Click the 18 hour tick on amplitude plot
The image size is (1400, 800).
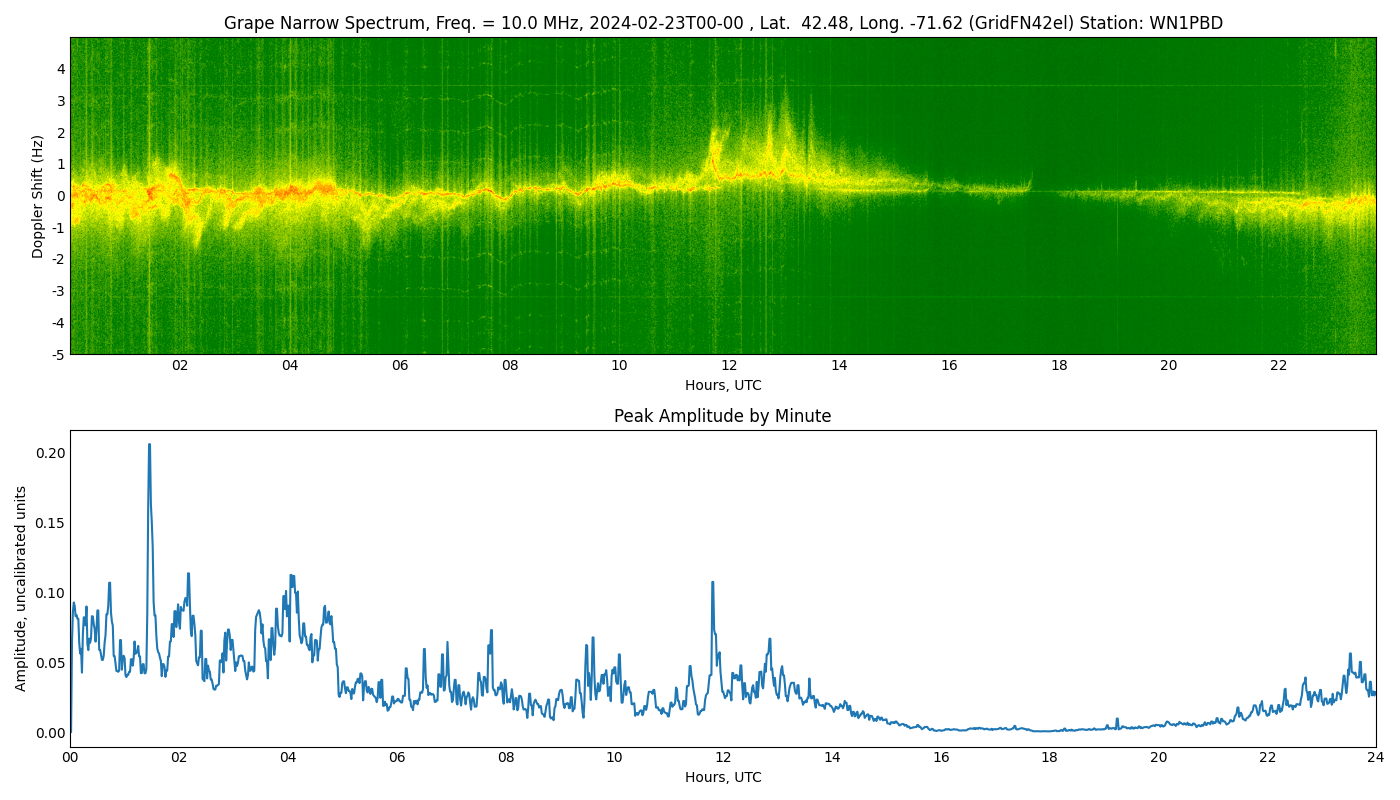coord(1049,757)
